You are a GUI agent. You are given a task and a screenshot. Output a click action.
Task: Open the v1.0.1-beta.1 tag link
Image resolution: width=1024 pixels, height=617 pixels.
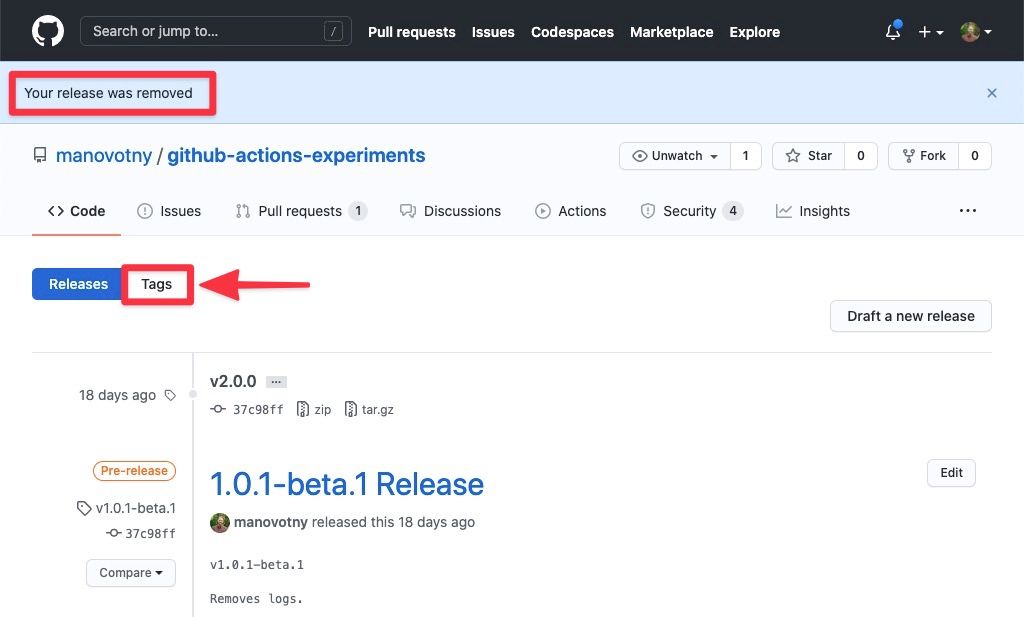tap(127, 508)
